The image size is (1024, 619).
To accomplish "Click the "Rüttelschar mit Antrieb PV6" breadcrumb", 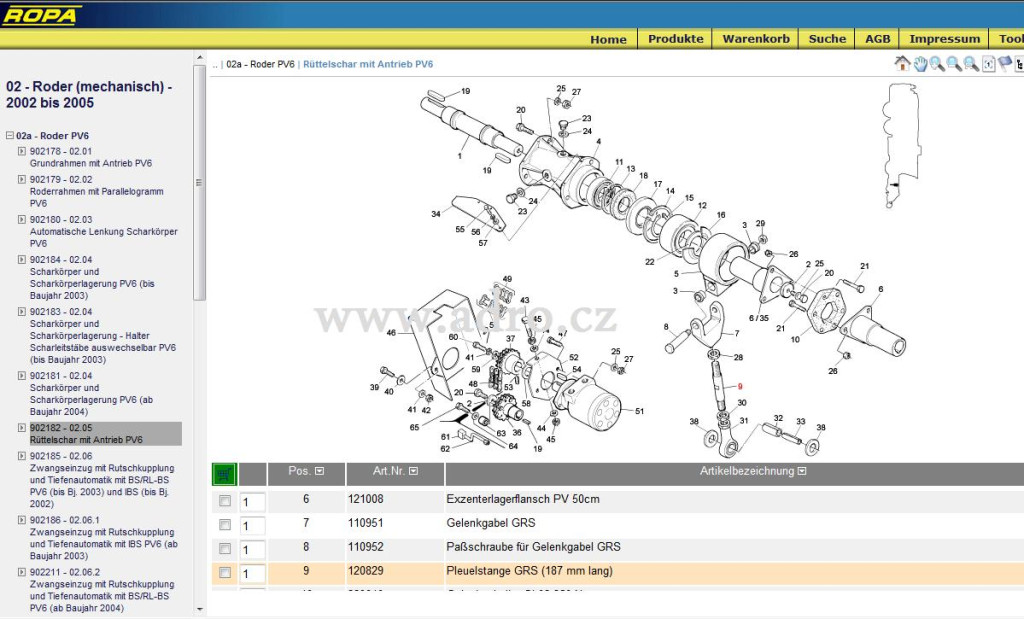I will tap(368, 64).
